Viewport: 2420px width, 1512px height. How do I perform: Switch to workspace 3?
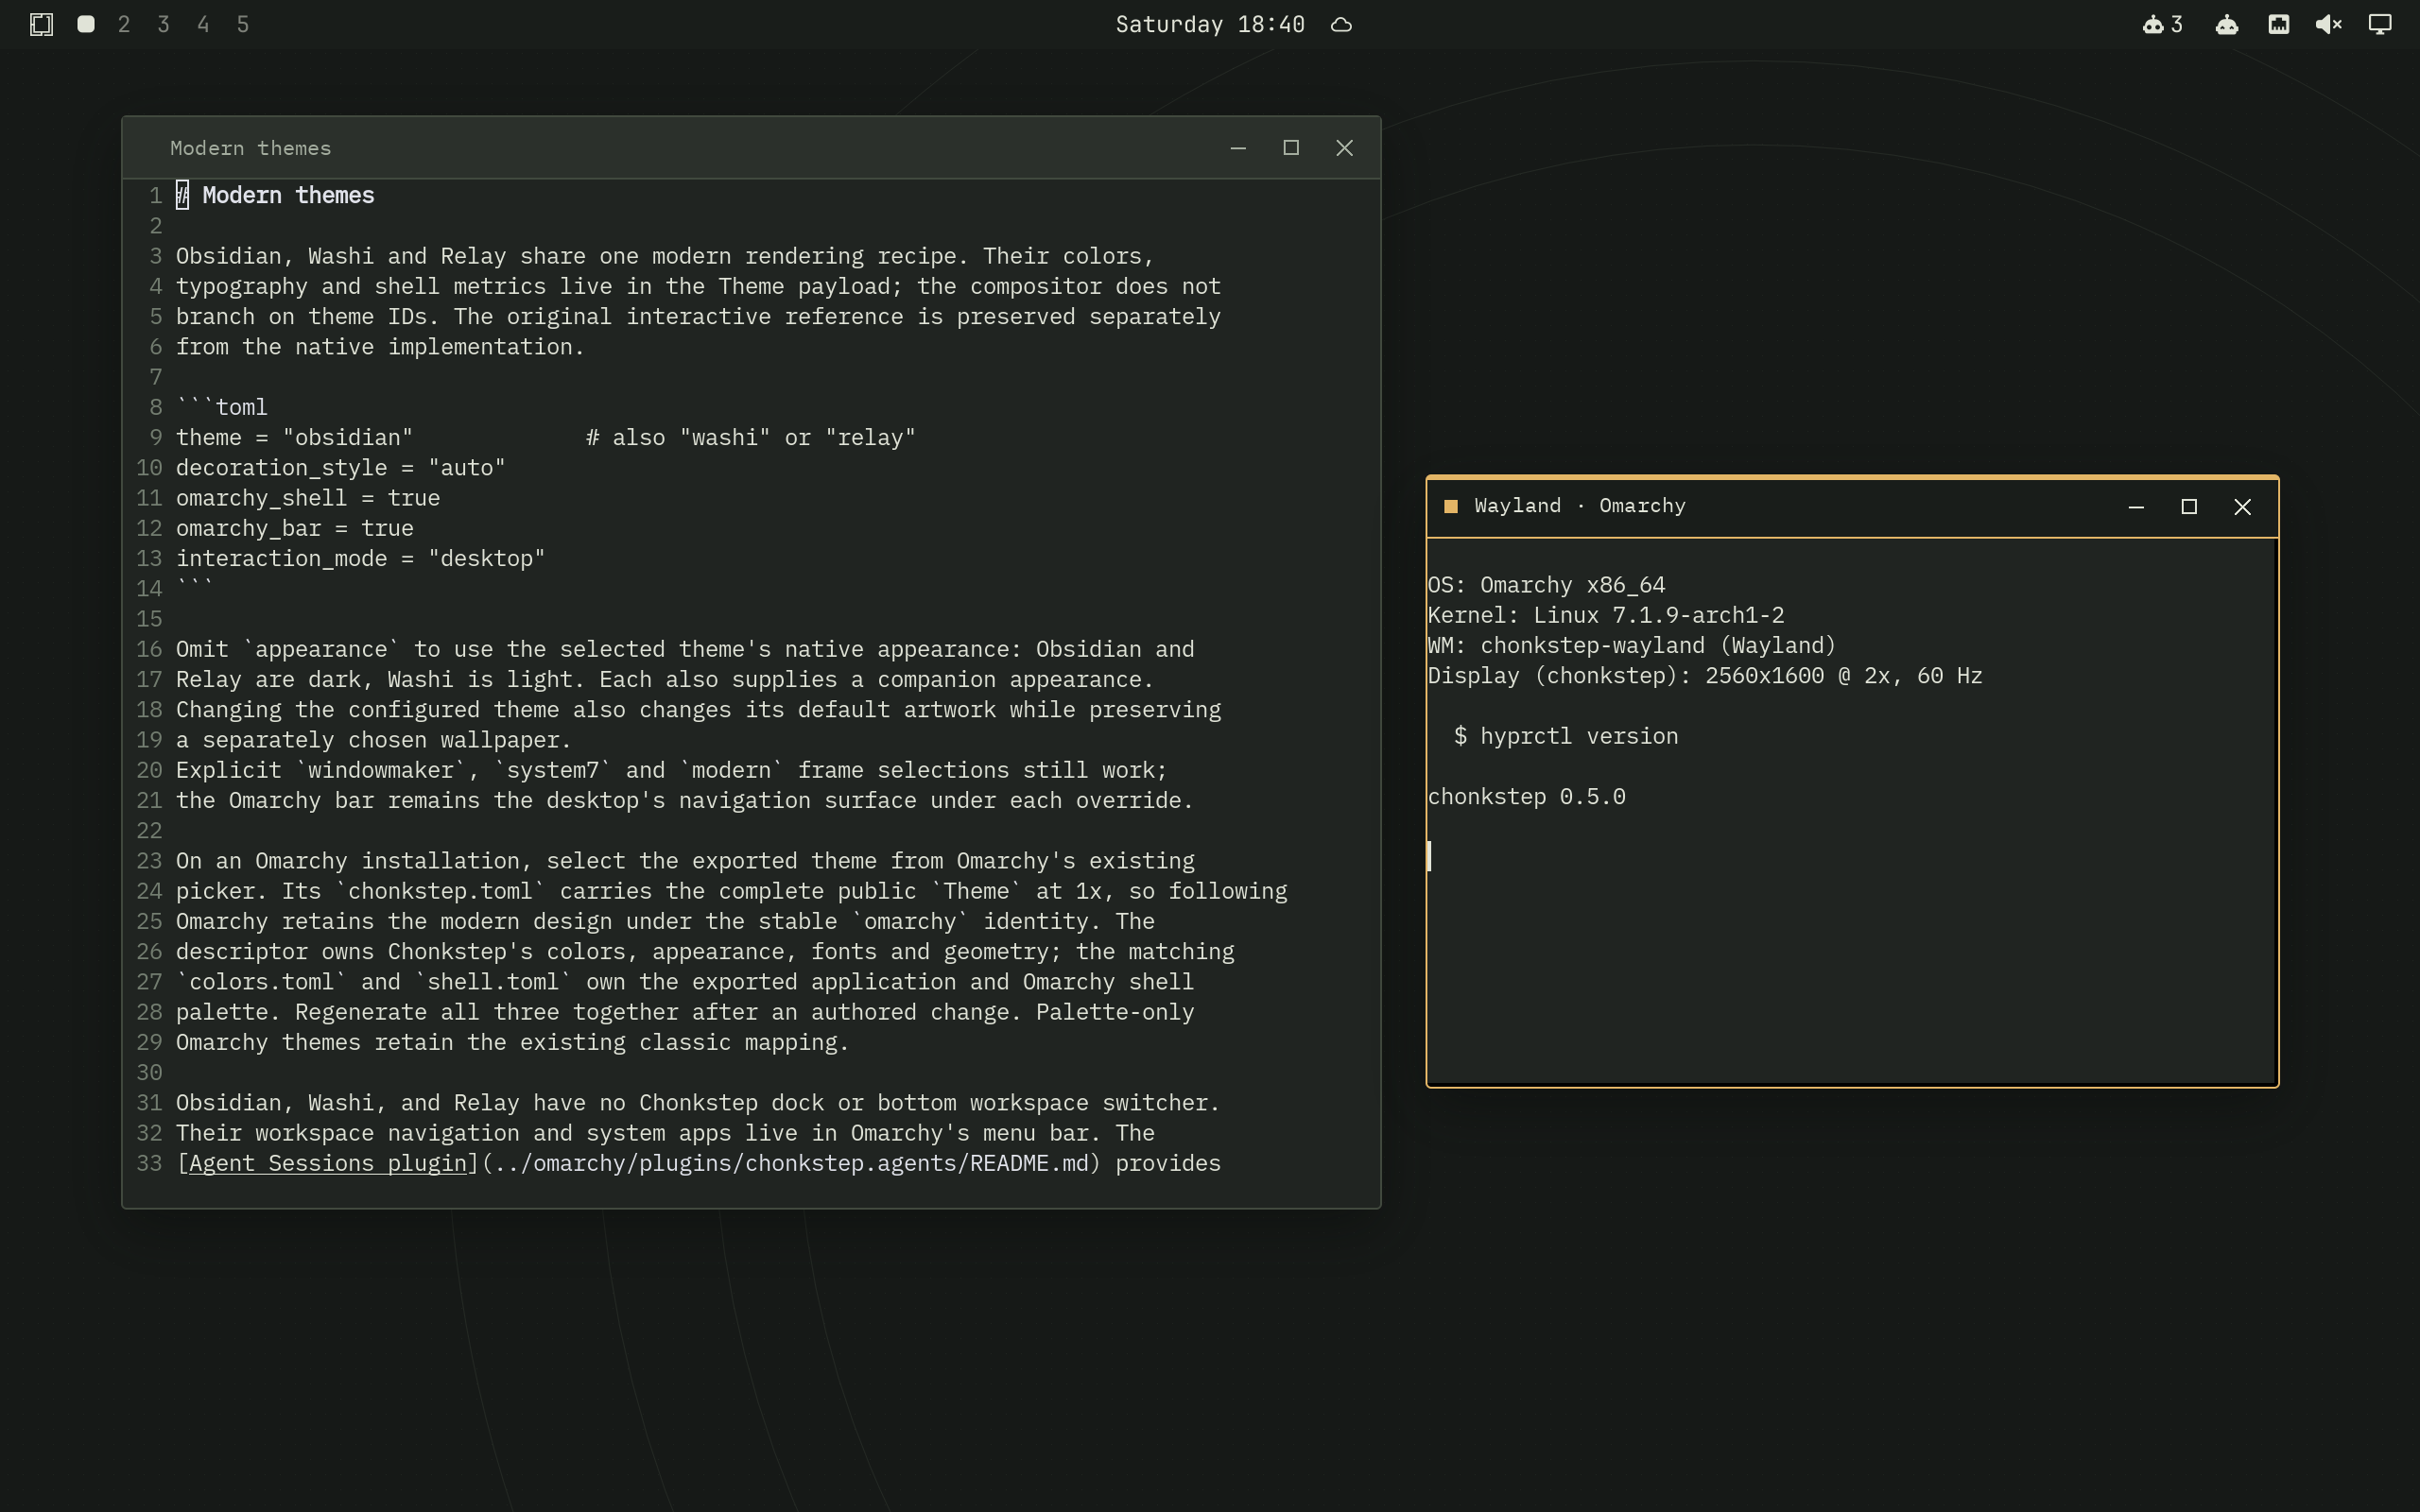(x=164, y=24)
